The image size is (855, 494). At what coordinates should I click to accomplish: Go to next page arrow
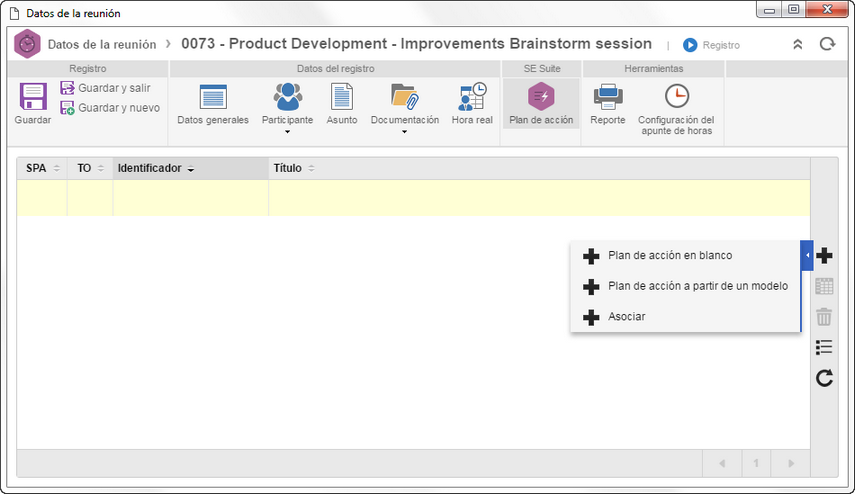click(x=791, y=463)
